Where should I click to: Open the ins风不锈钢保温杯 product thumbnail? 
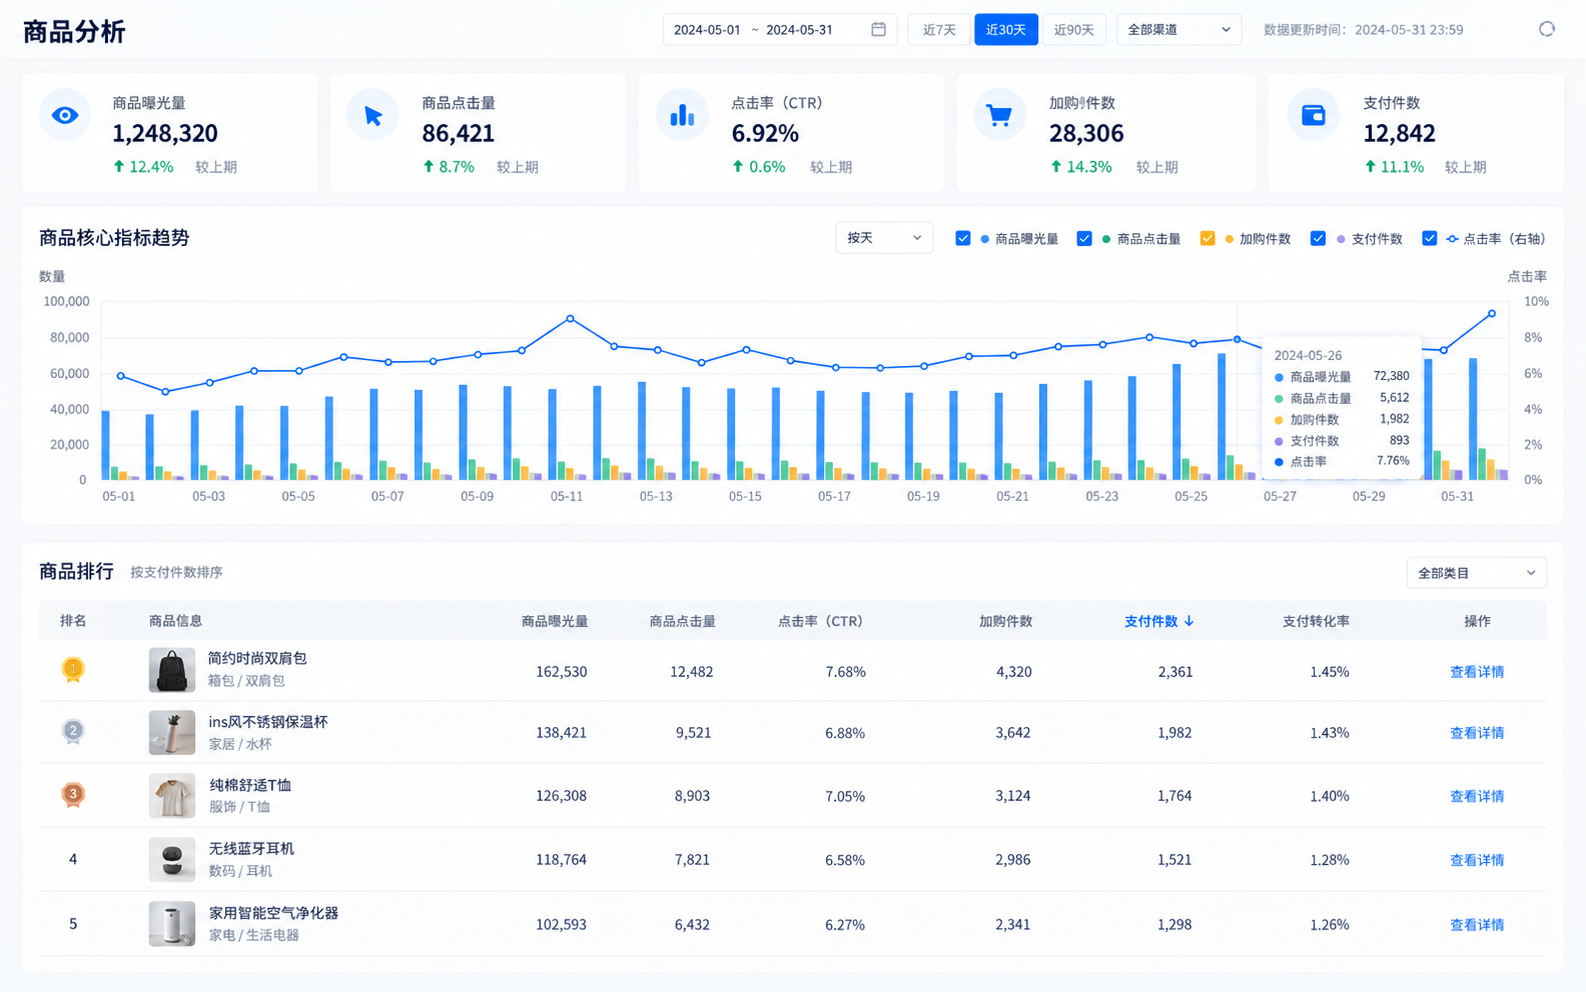172,732
